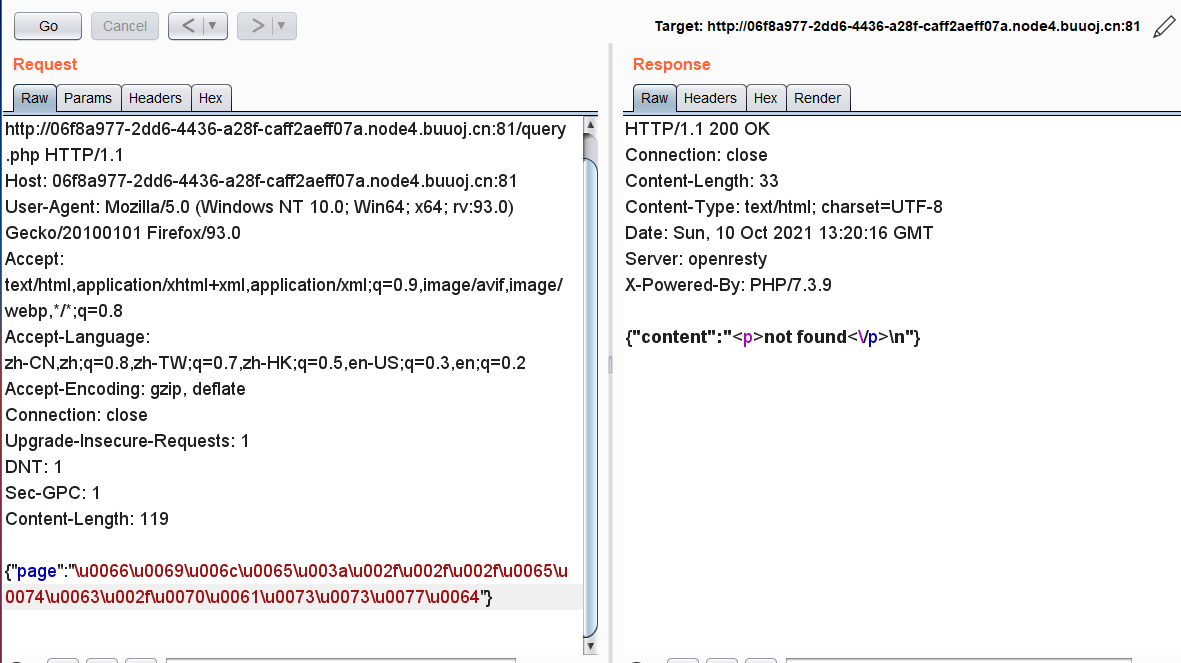Open the back history dropdown arrow
Image resolution: width=1181 pixels, height=663 pixels.
click(214, 26)
